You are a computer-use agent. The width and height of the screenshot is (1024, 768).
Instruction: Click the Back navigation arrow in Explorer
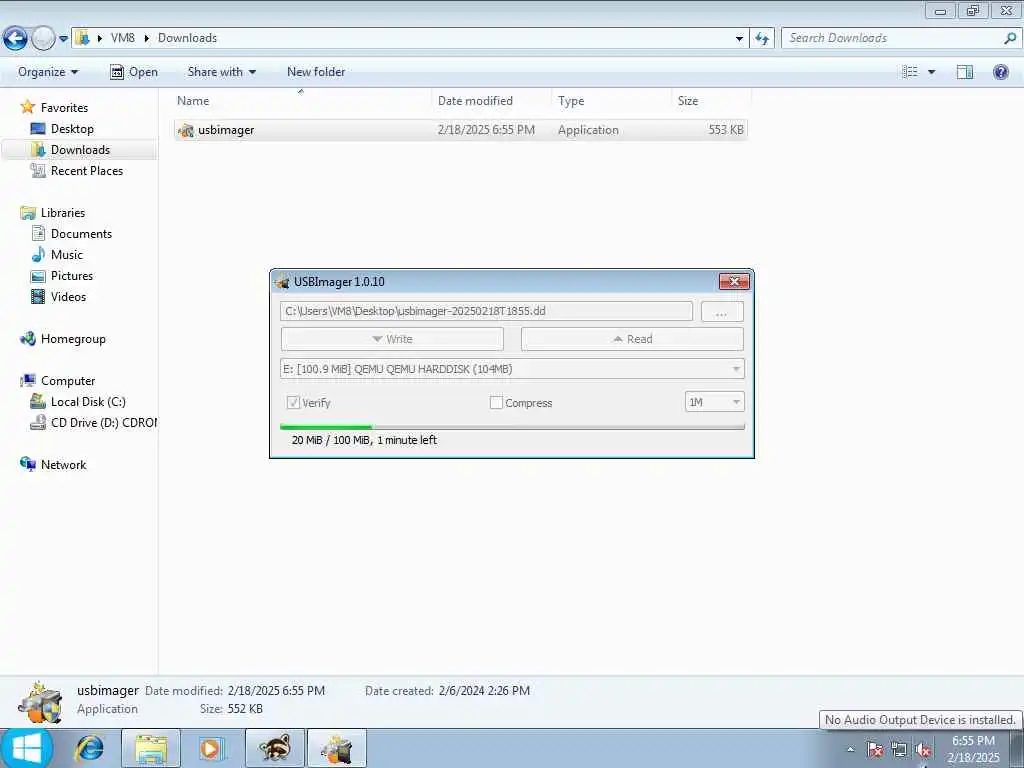point(15,39)
